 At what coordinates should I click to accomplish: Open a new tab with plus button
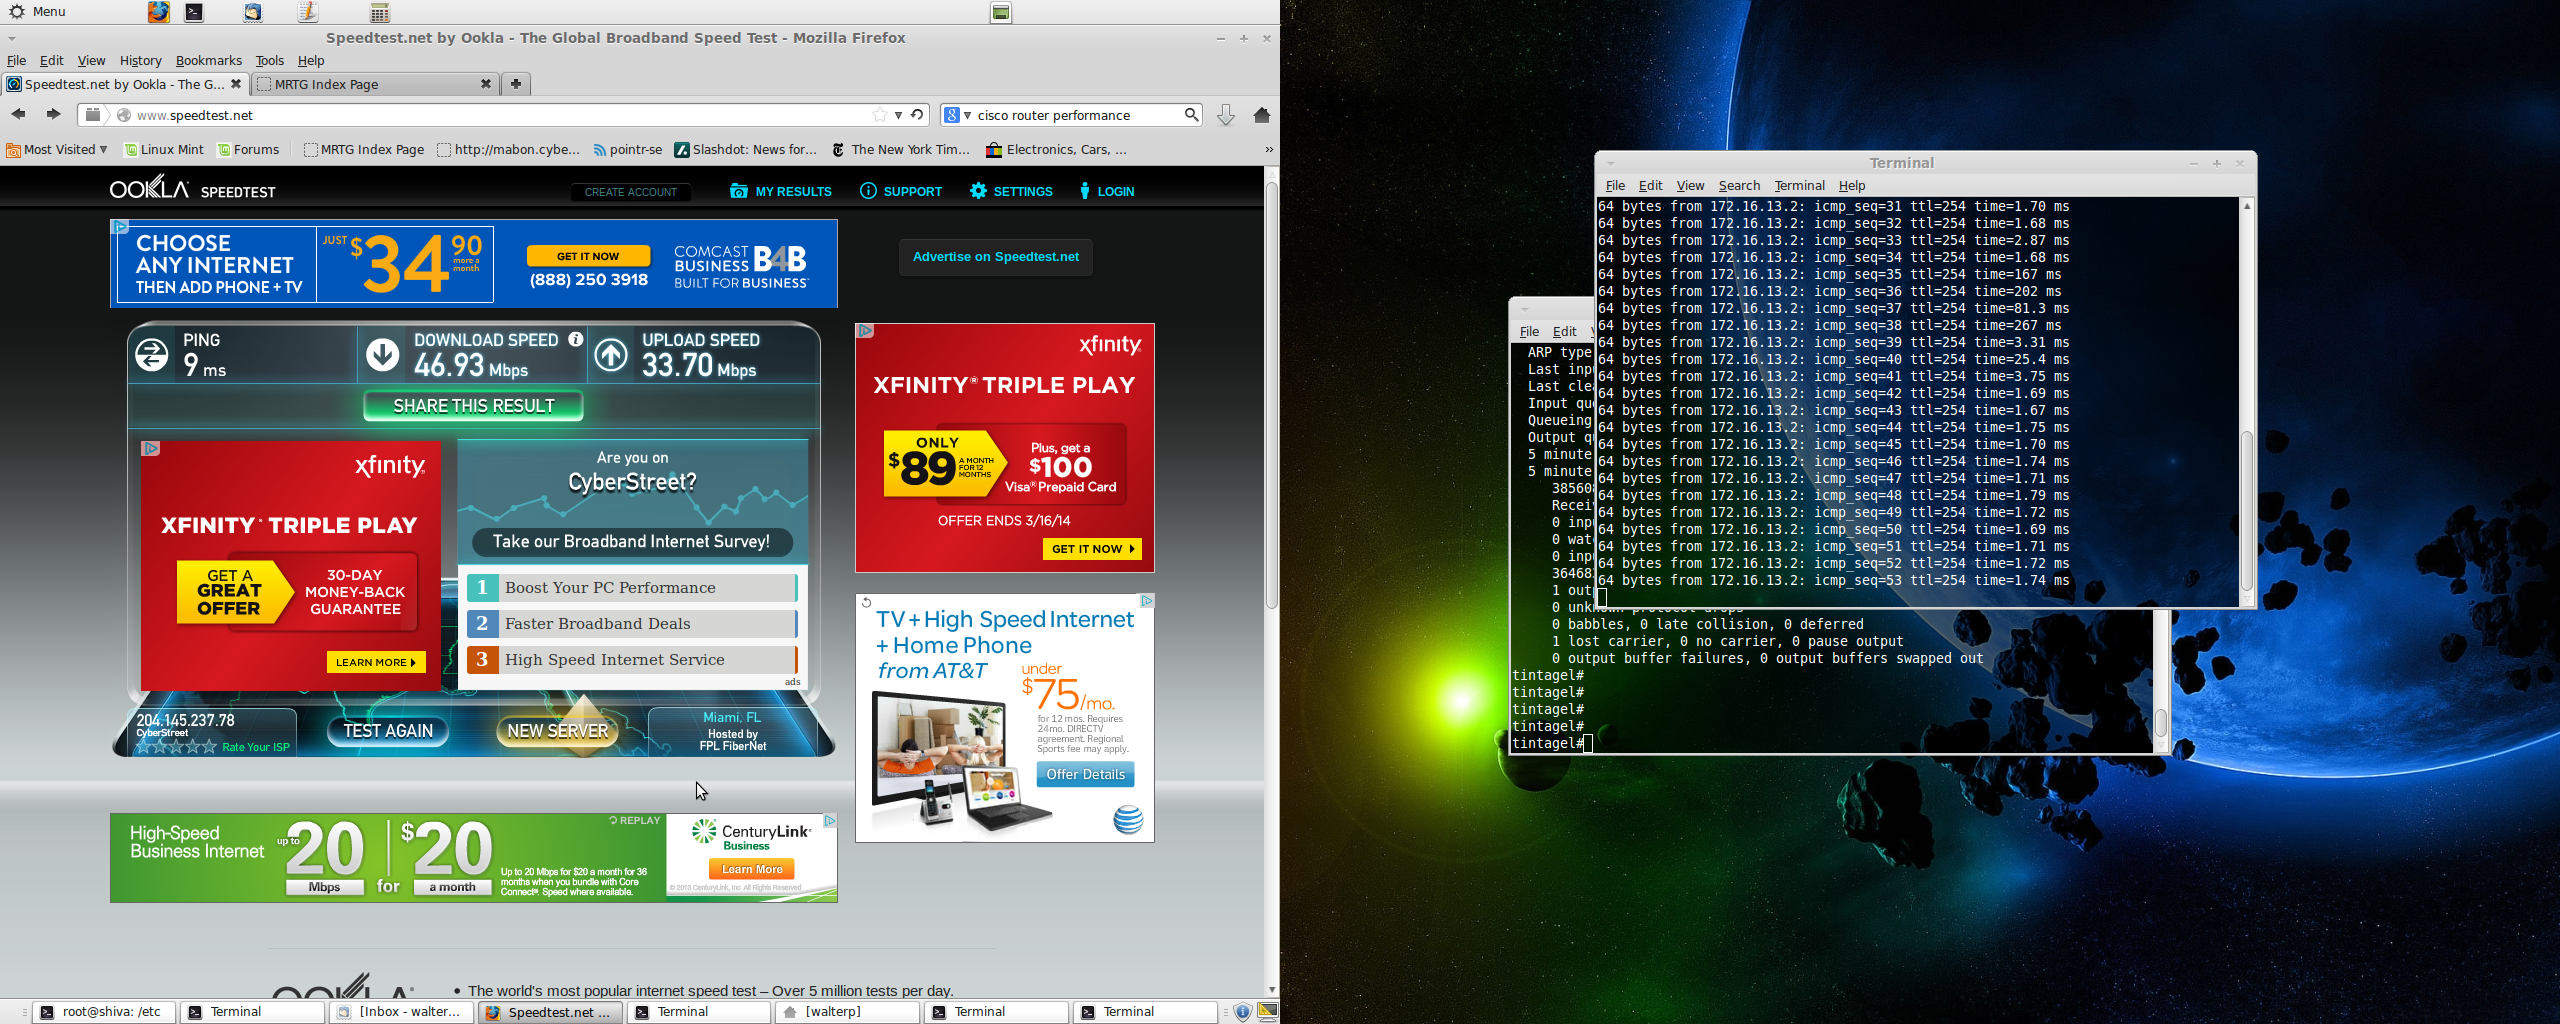click(x=515, y=84)
